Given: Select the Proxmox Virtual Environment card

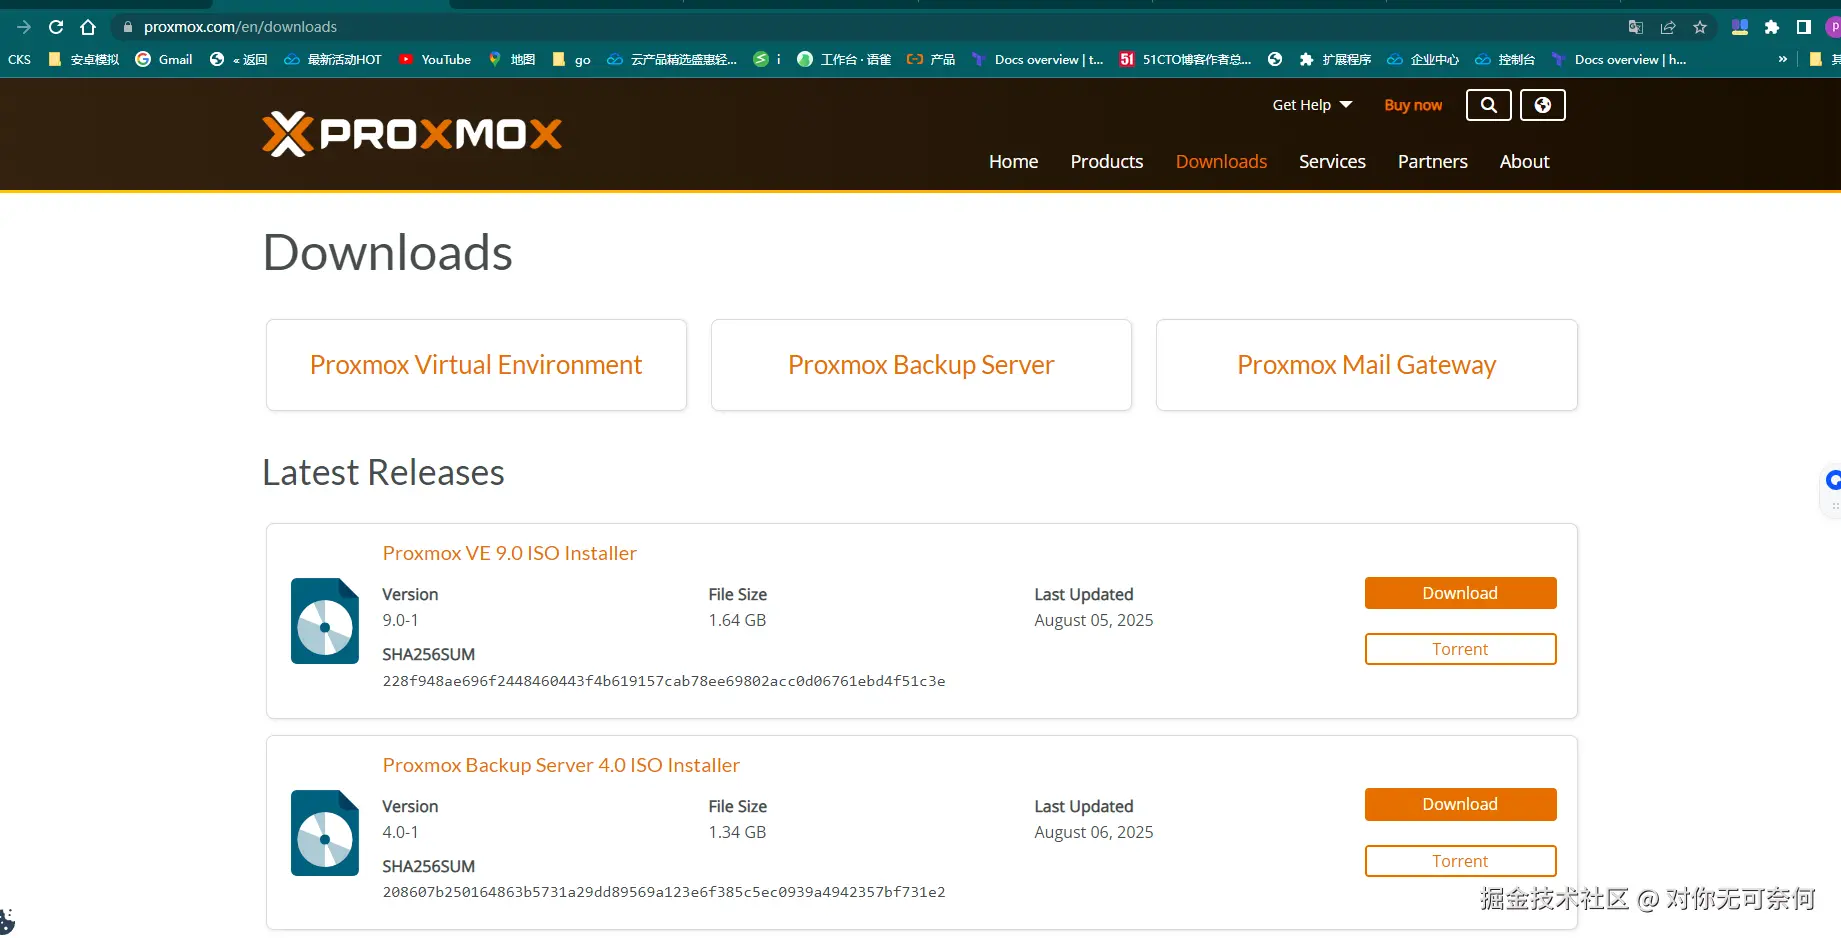Looking at the screenshot, I should tap(476, 365).
